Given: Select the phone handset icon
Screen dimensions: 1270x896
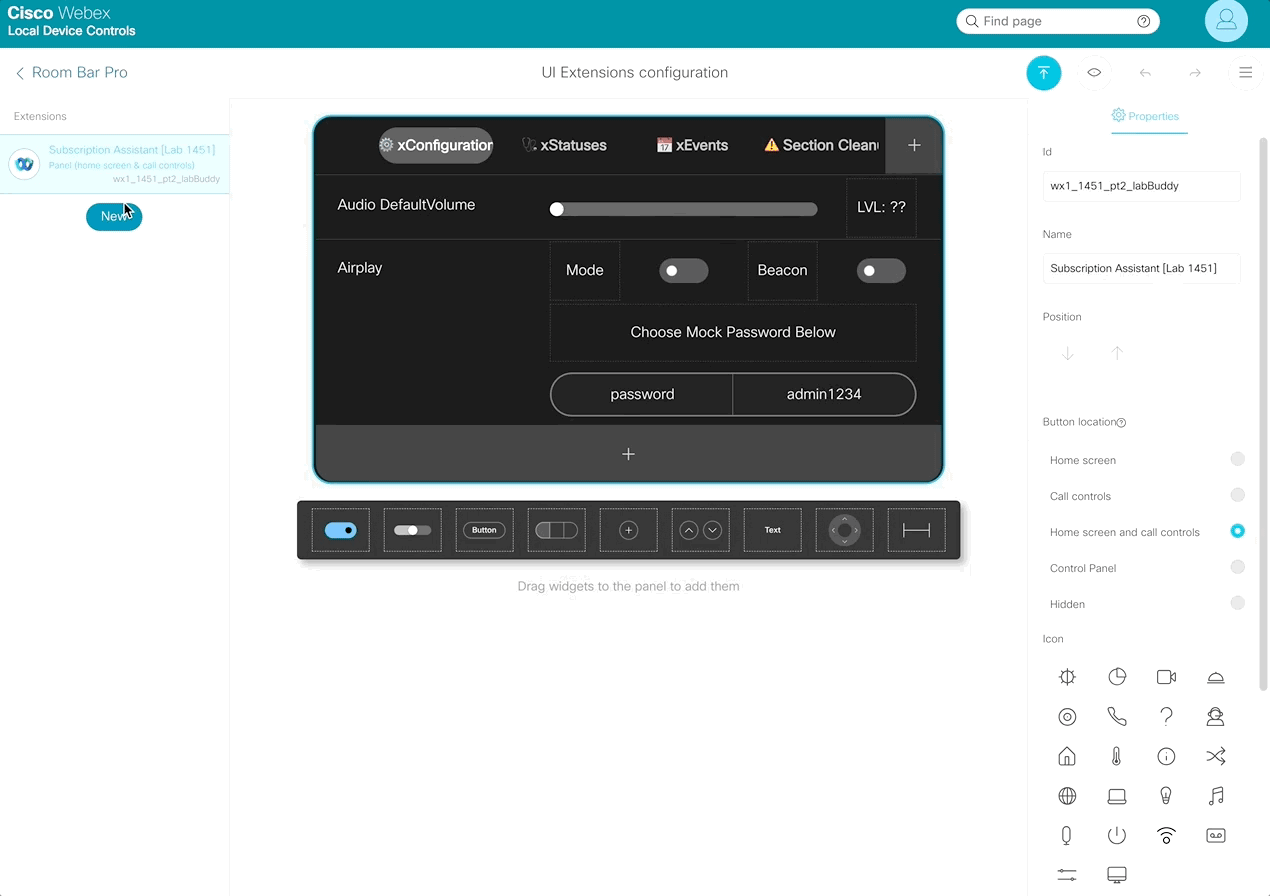Looking at the screenshot, I should [1116, 717].
